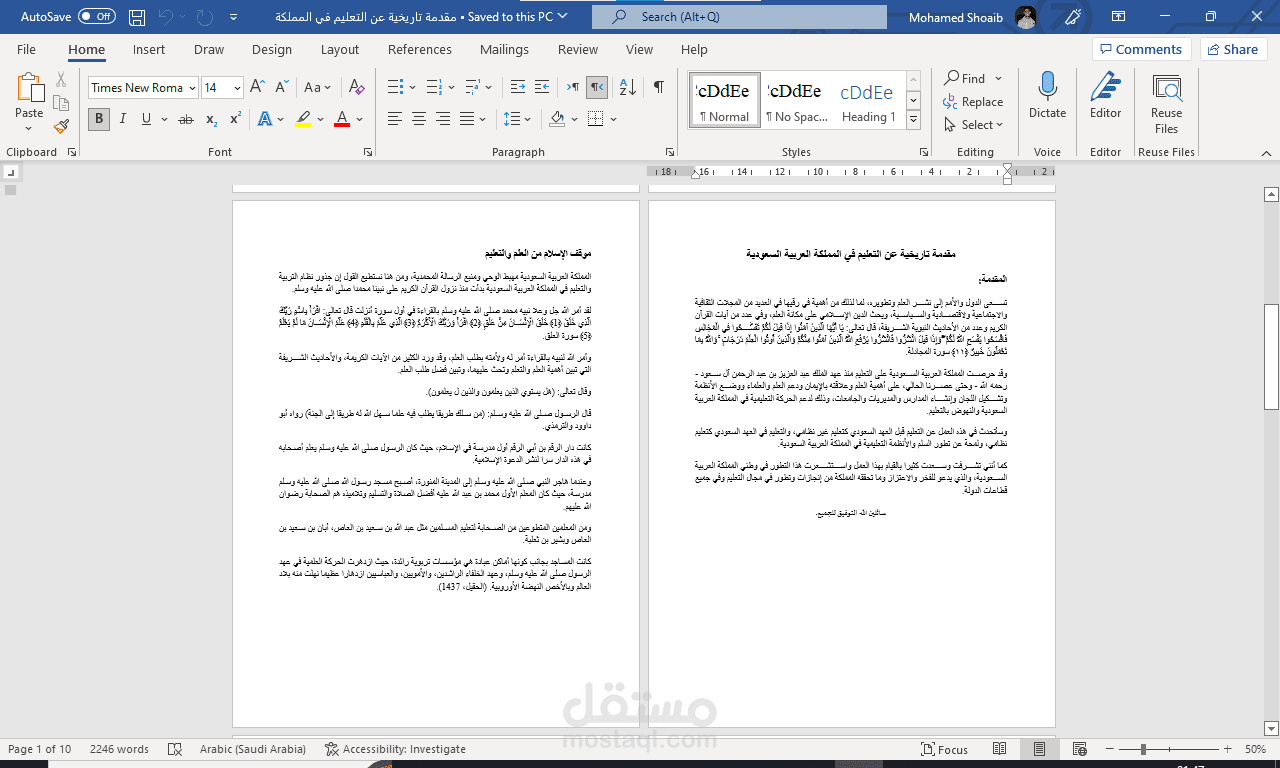
Task: Toggle AutoSave switch
Action: pos(97,17)
